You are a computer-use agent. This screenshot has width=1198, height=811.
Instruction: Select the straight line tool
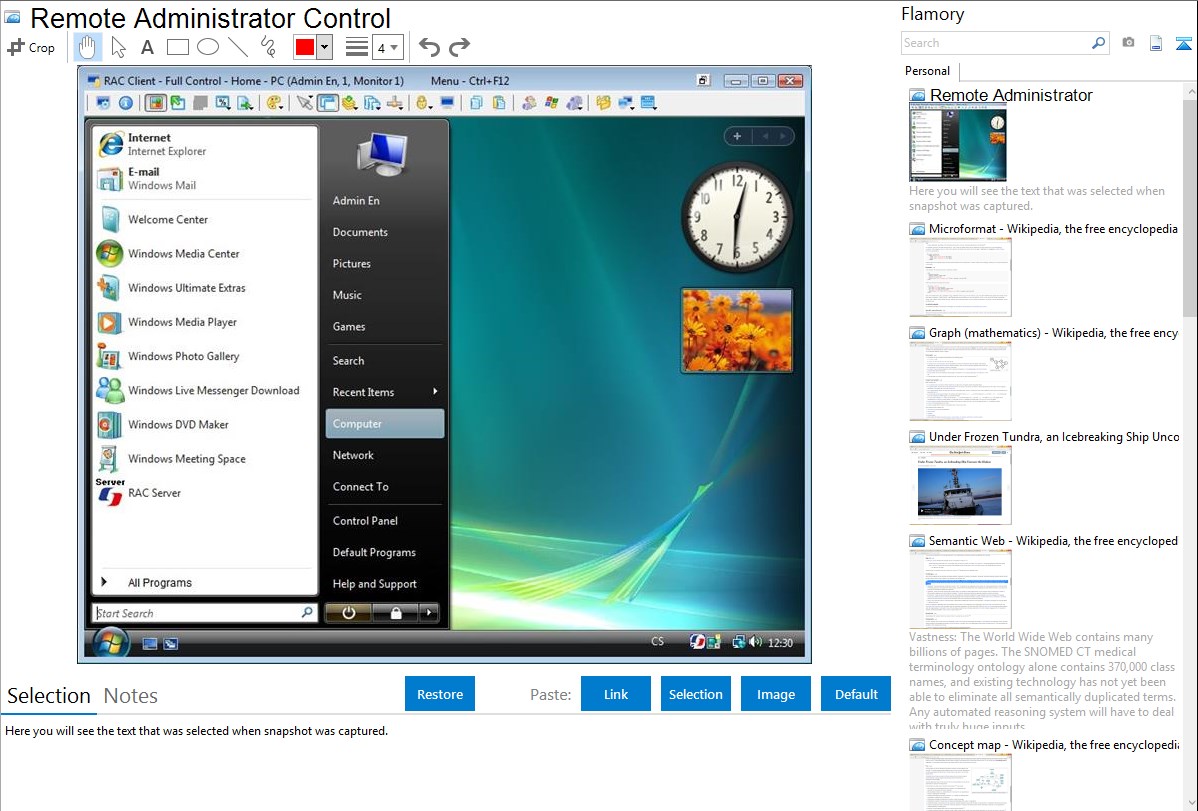coord(238,47)
